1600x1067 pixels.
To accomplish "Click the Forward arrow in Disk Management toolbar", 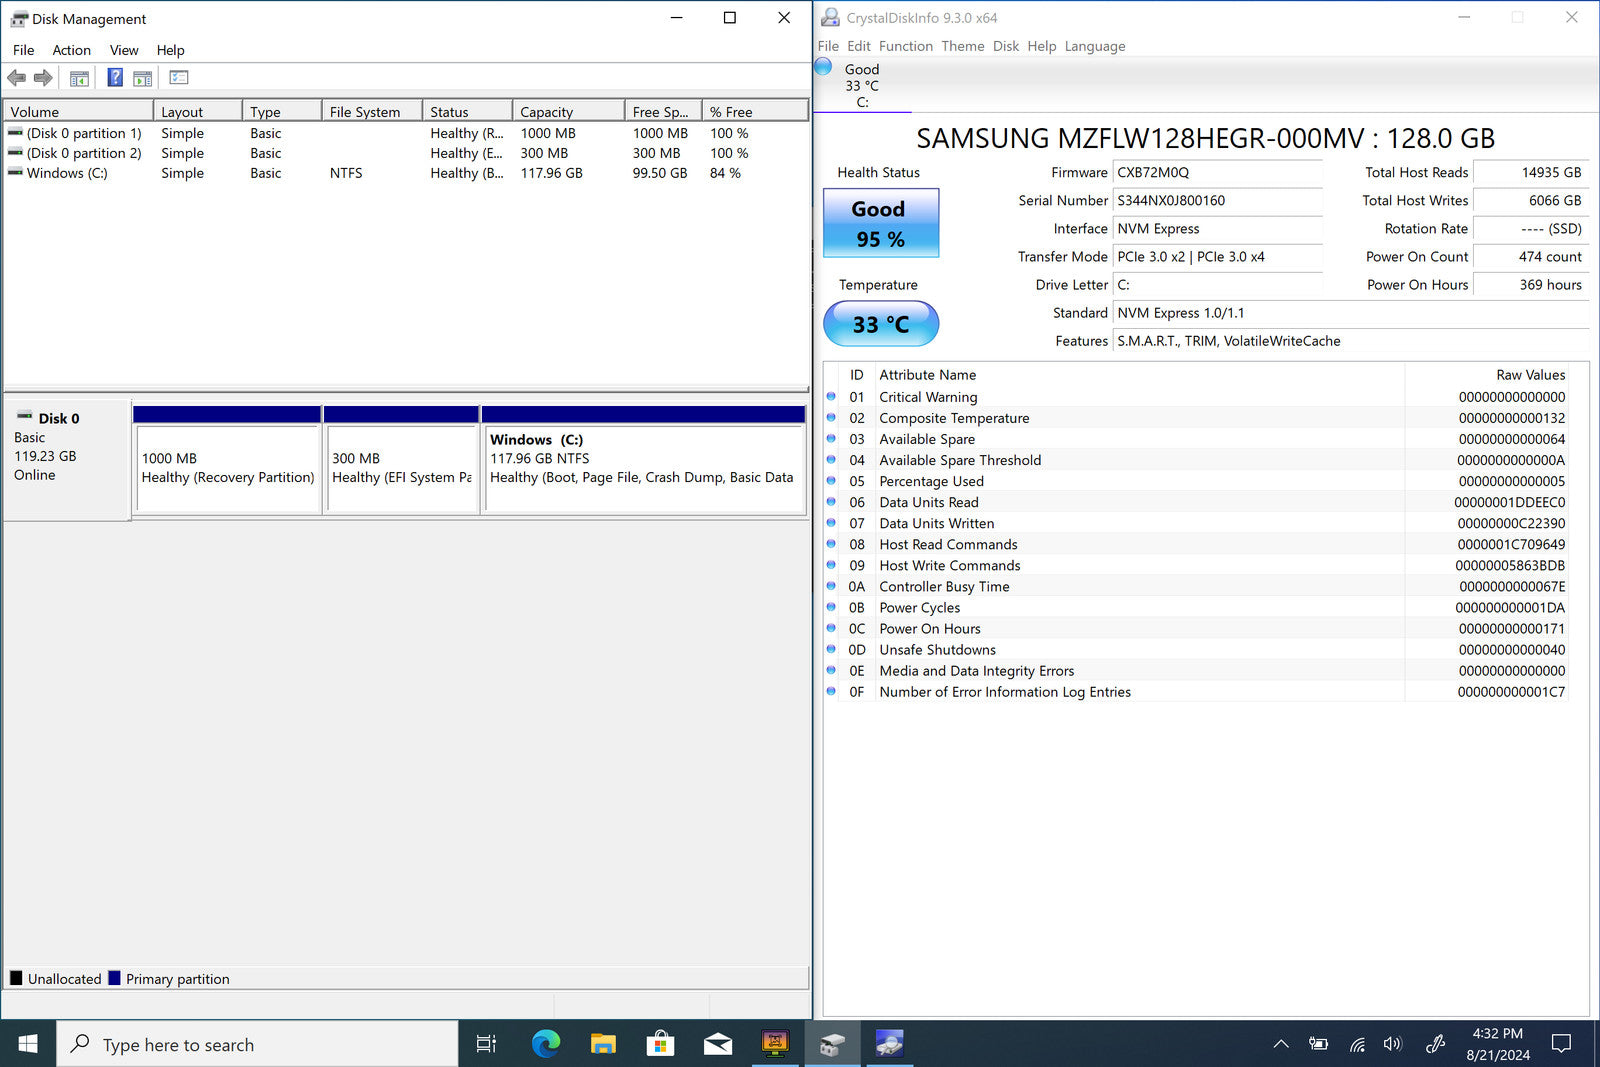I will pos(43,78).
